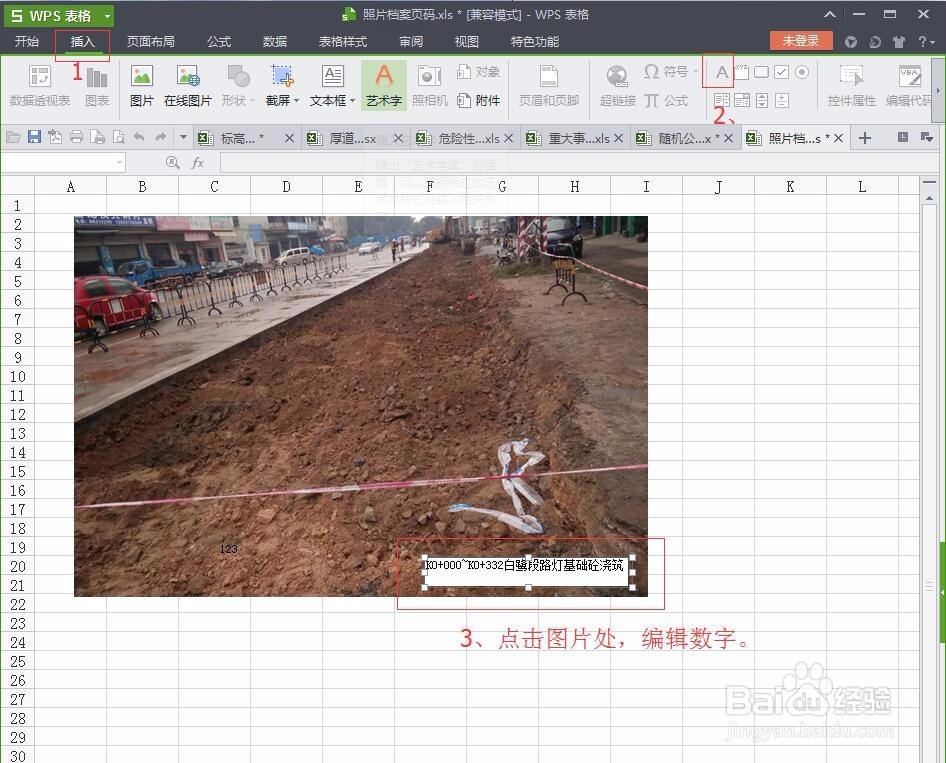Insert an attachment with 附件
This screenshot has width=946, height=763.
(478, 100)
